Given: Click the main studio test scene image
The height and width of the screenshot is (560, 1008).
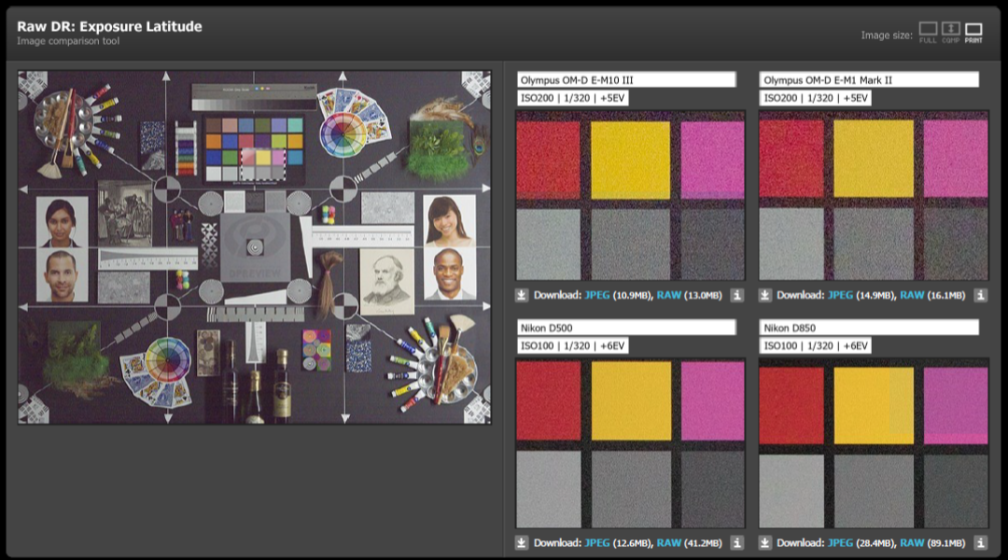Looking at the screenshot, I should pyautogui.click(x=255, y=247).
